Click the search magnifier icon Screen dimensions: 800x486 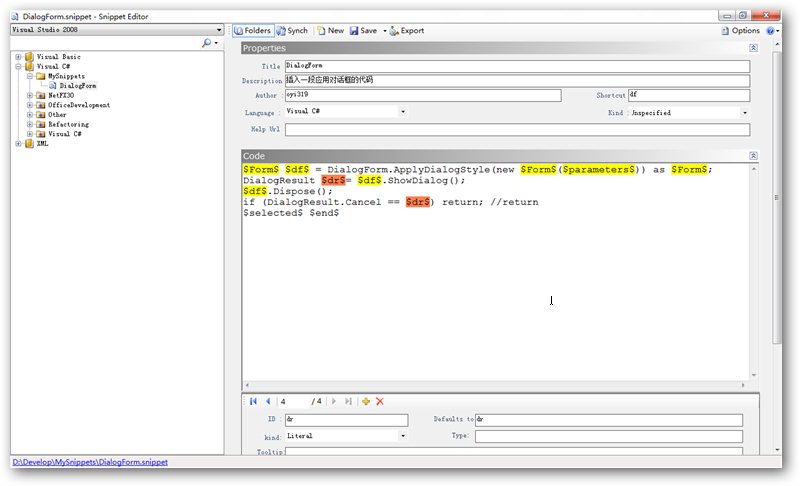click(207, 44)
